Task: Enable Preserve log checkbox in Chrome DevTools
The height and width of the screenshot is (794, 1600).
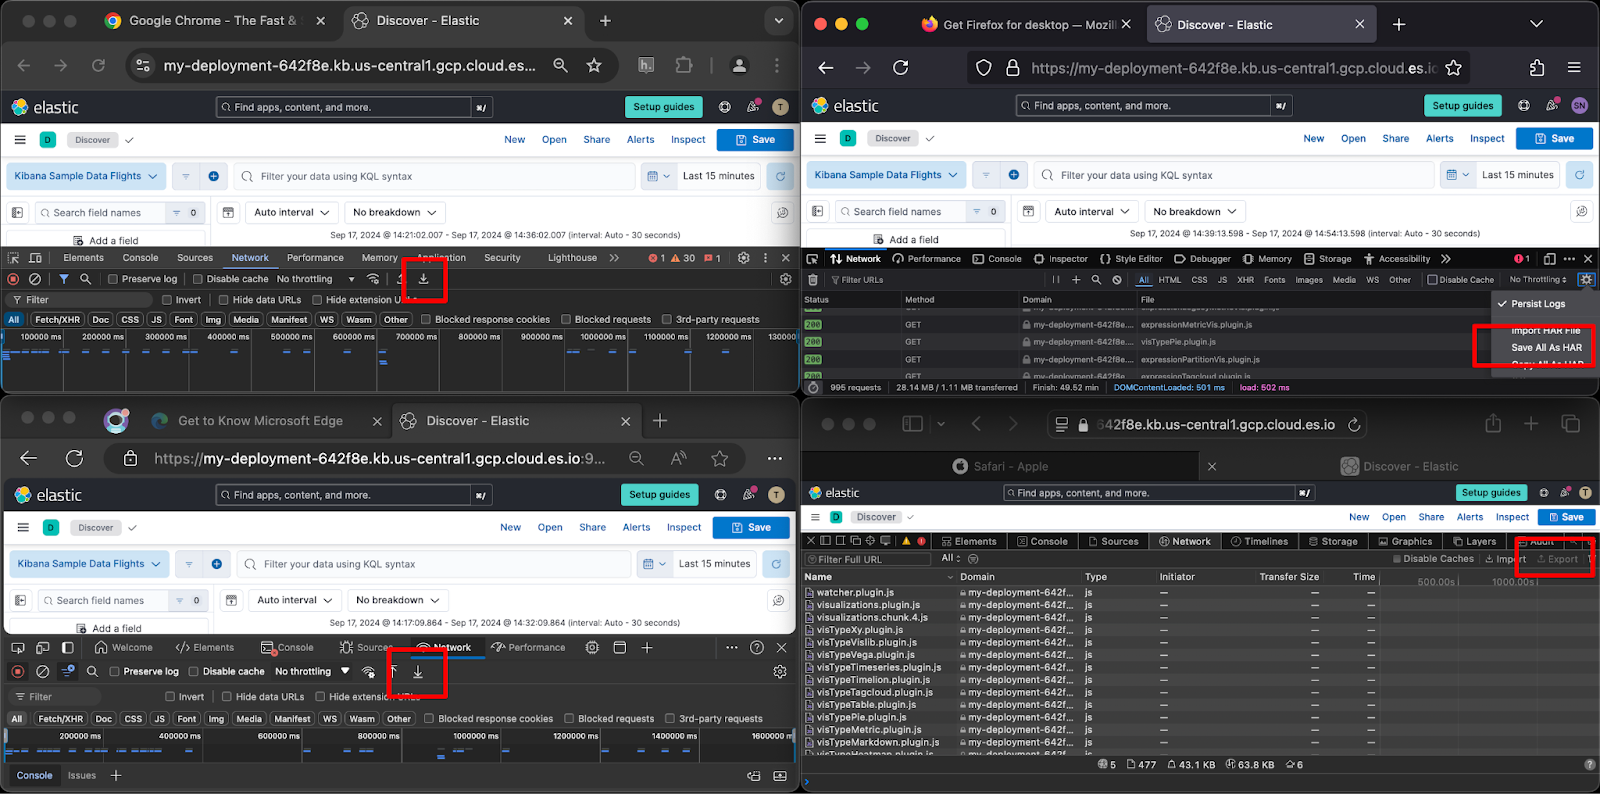Action: pyautogui.click(x=113, y=279)
